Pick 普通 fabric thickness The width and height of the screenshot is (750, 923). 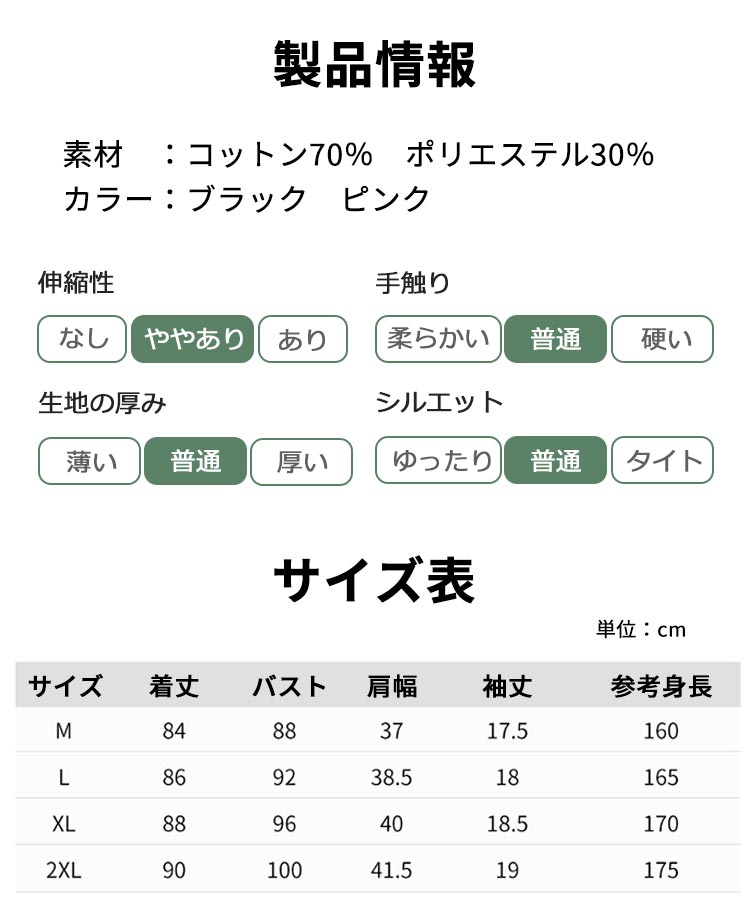point(195,461)
